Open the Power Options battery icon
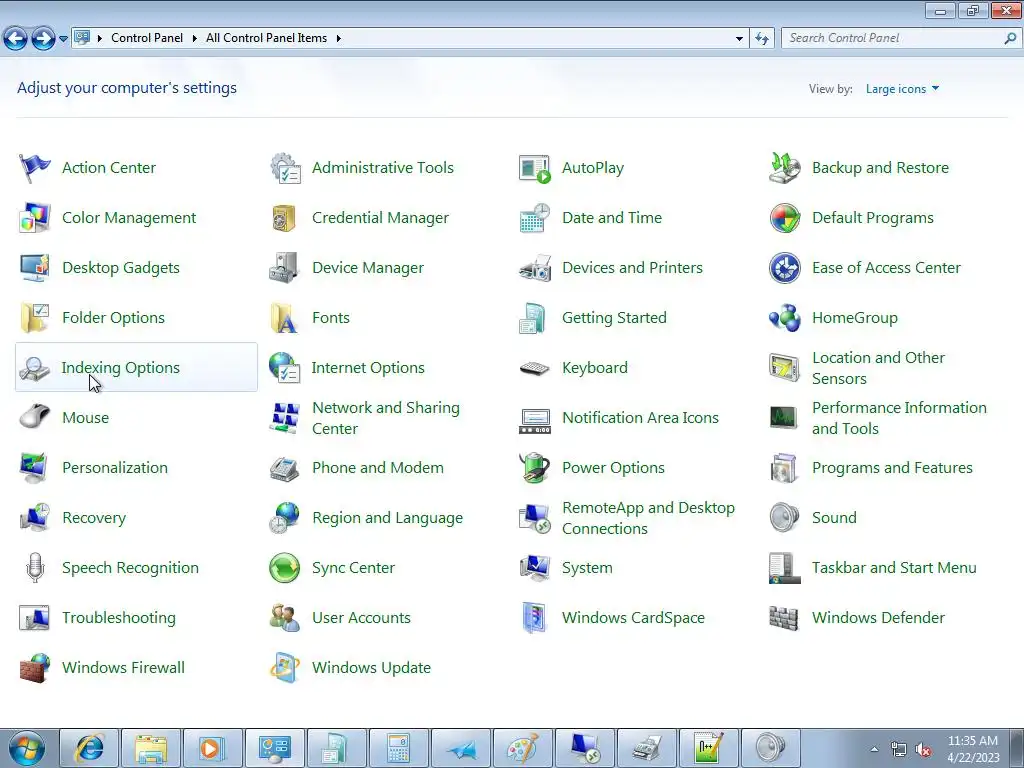The height and width of the screenshot is (768, 1024). [535, 468]
